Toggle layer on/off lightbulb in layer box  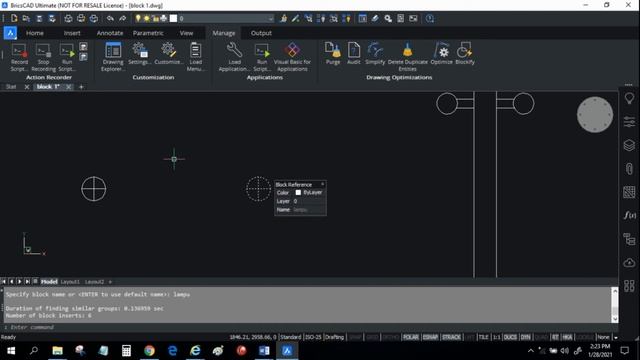[x=138, y=18]
